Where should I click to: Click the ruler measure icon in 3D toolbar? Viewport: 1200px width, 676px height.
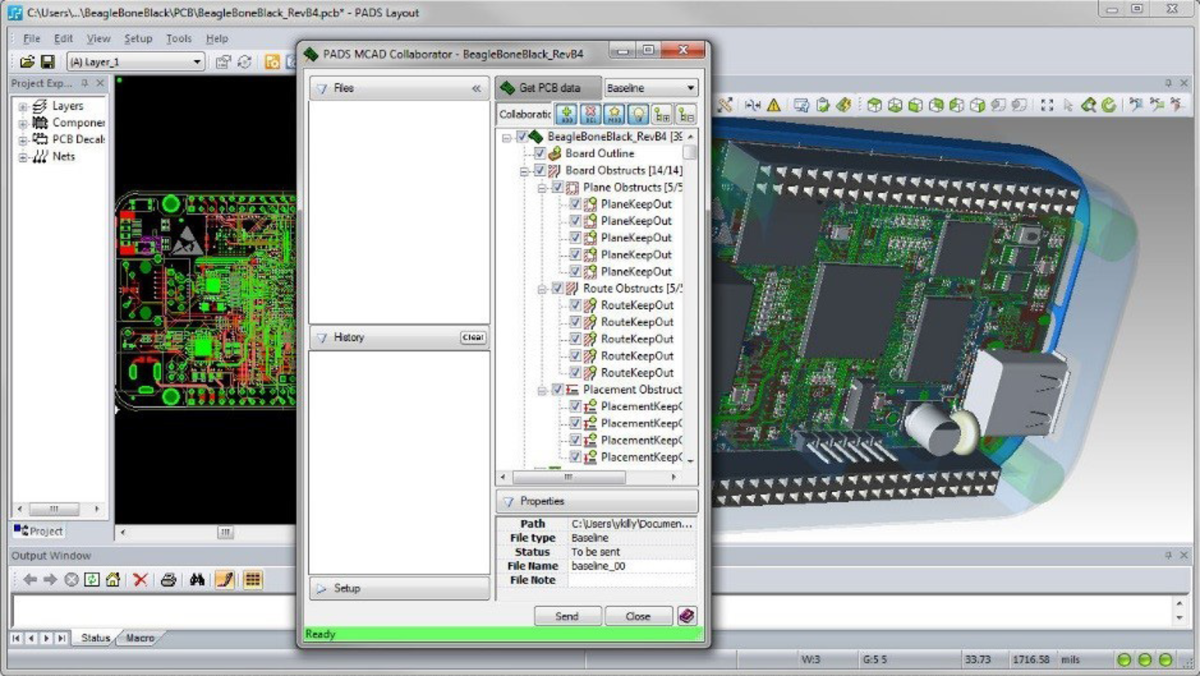pyautogui.click(x=725, y=104)
